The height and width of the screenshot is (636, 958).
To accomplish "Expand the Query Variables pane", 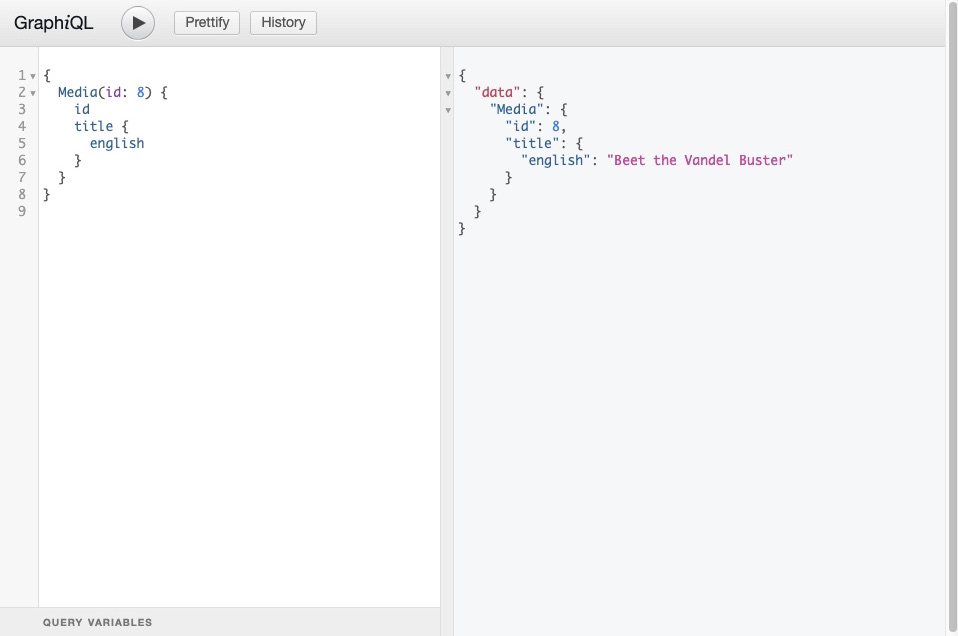I will pos(220,622).
